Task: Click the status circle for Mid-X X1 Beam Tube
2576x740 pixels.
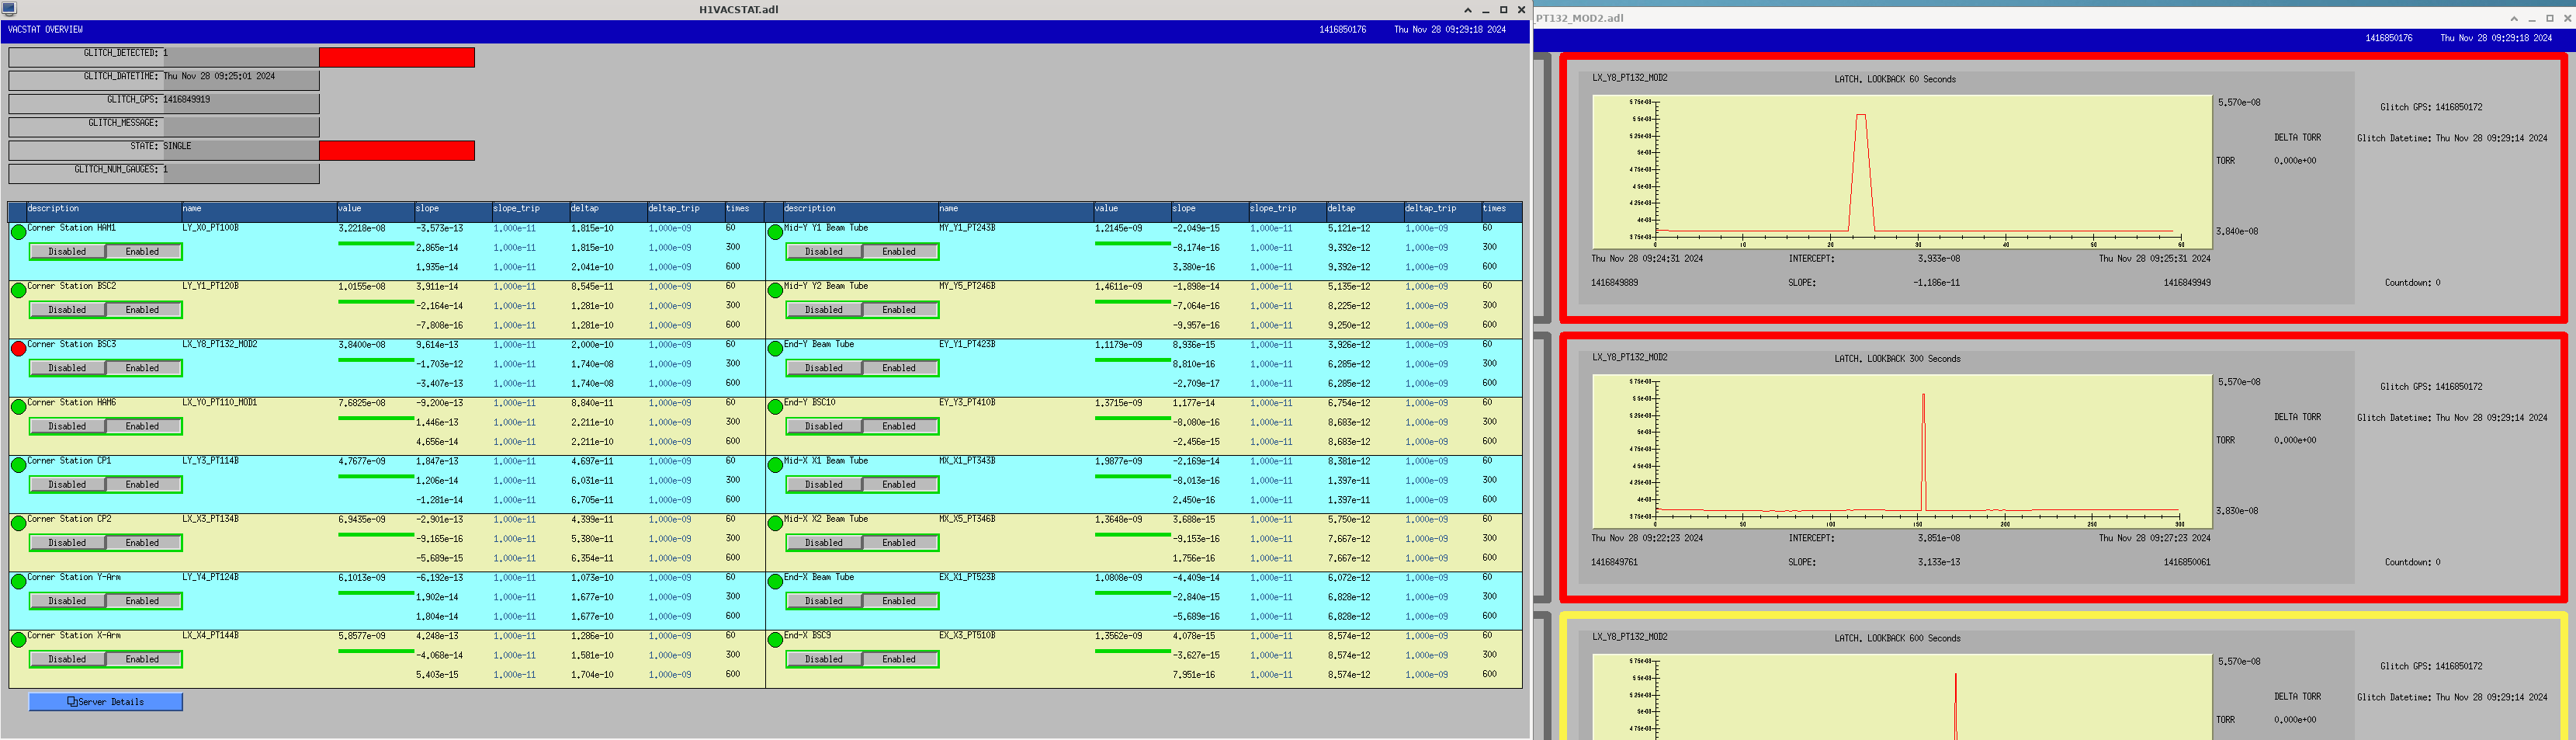Action: tap(775, 465)
